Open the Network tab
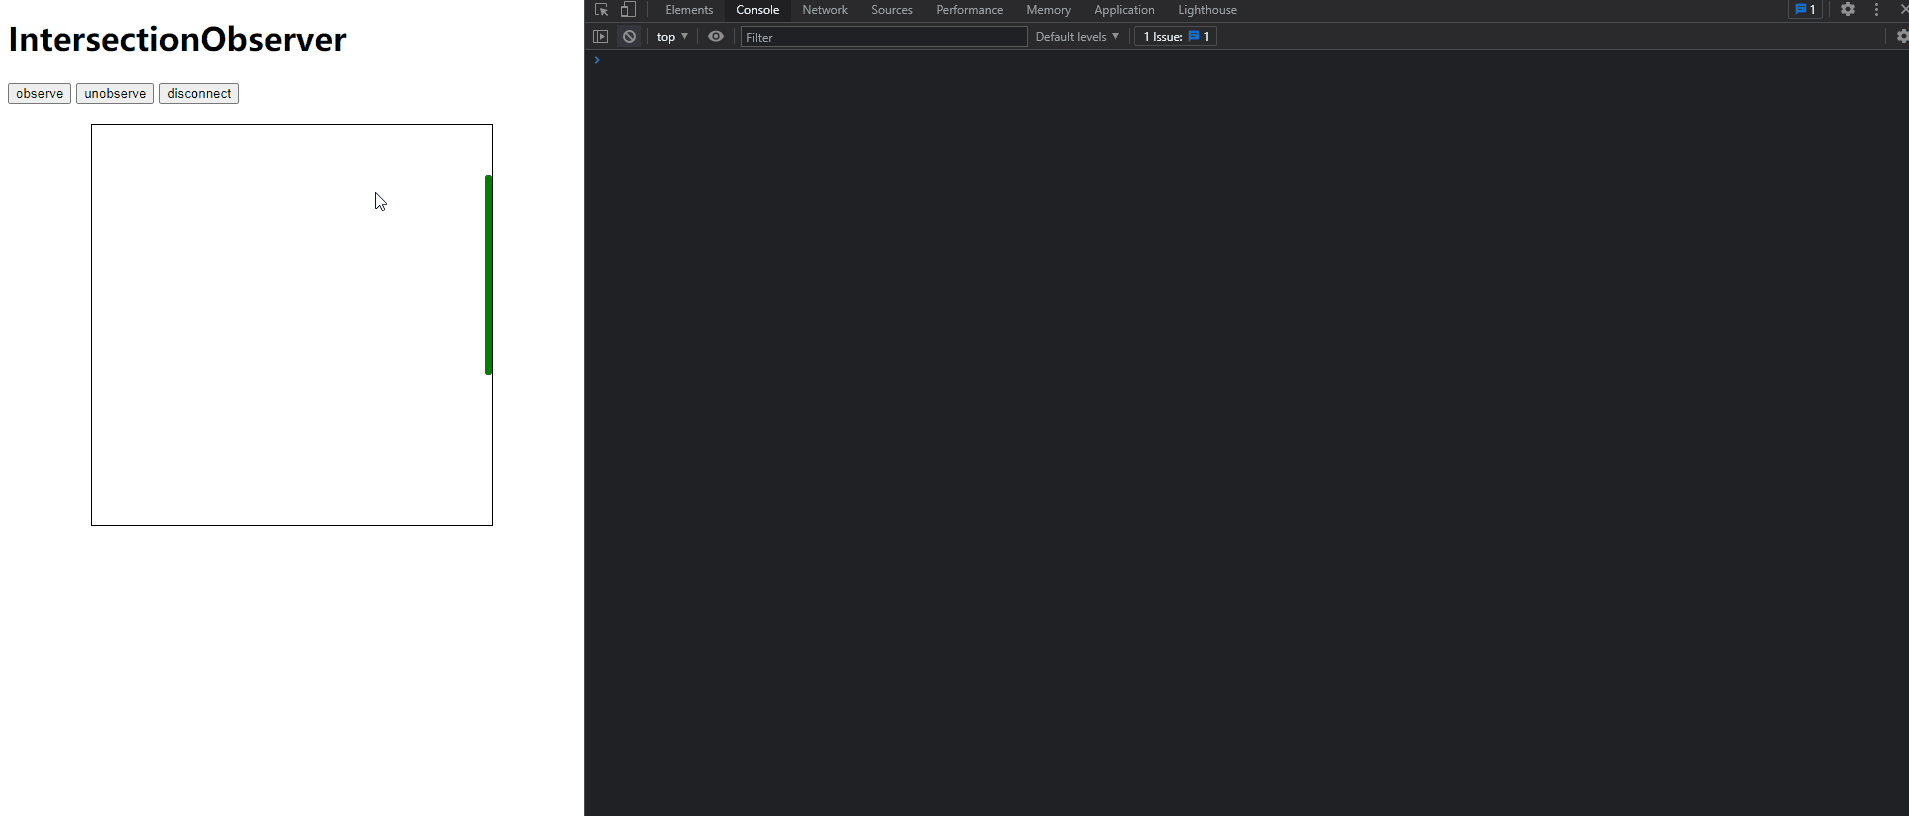Viewport: 1909px width, 816px height. [825, 10]
